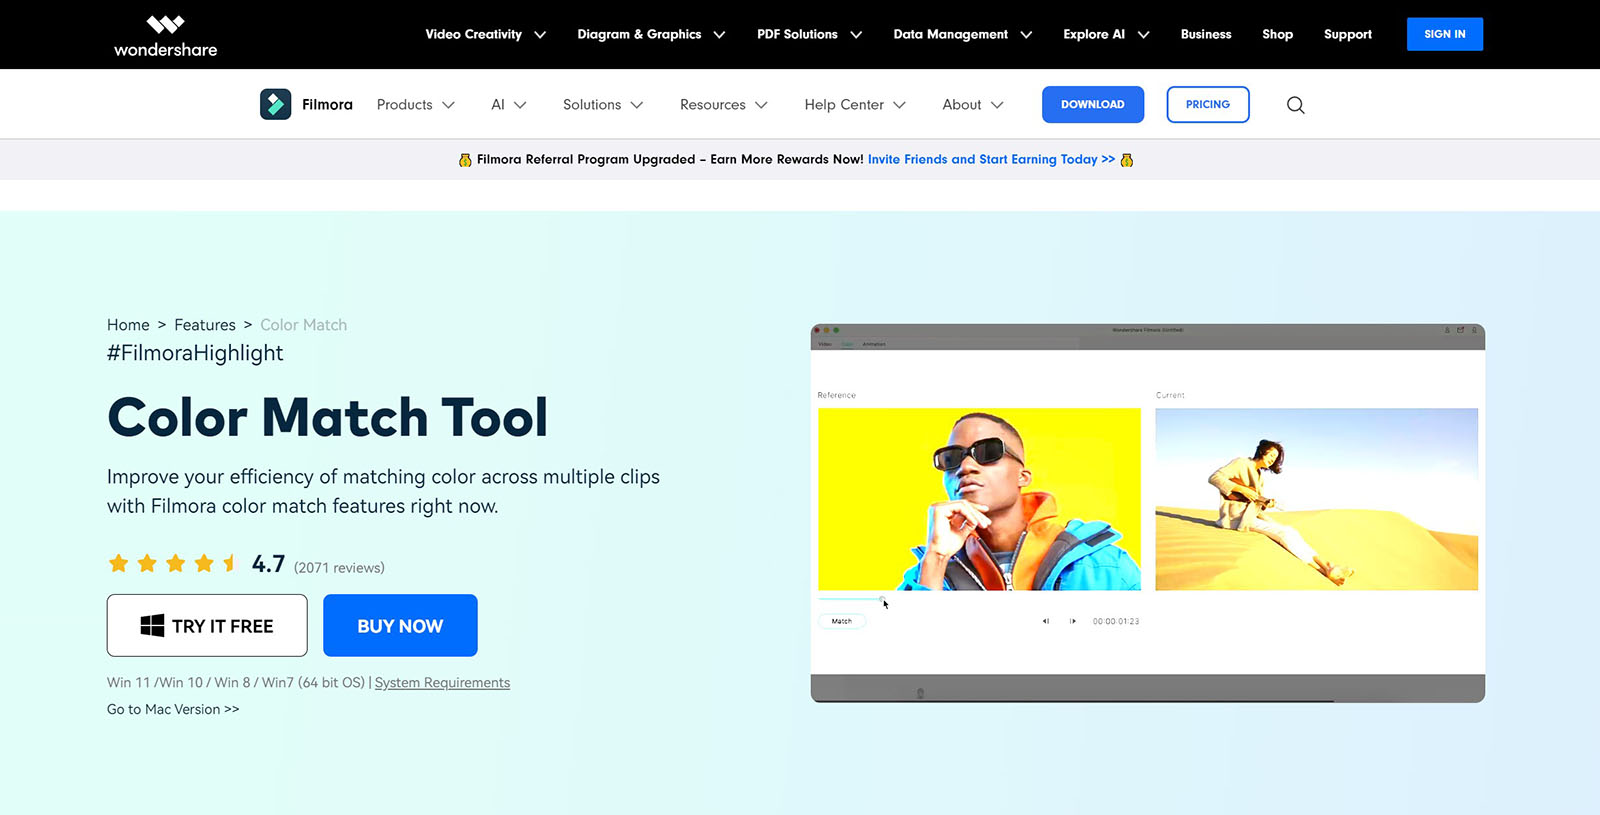Open 'Invite Friends and Start Earning Today' link
The height and width of the screenshot is (815, 1600).
pos(991,159)
